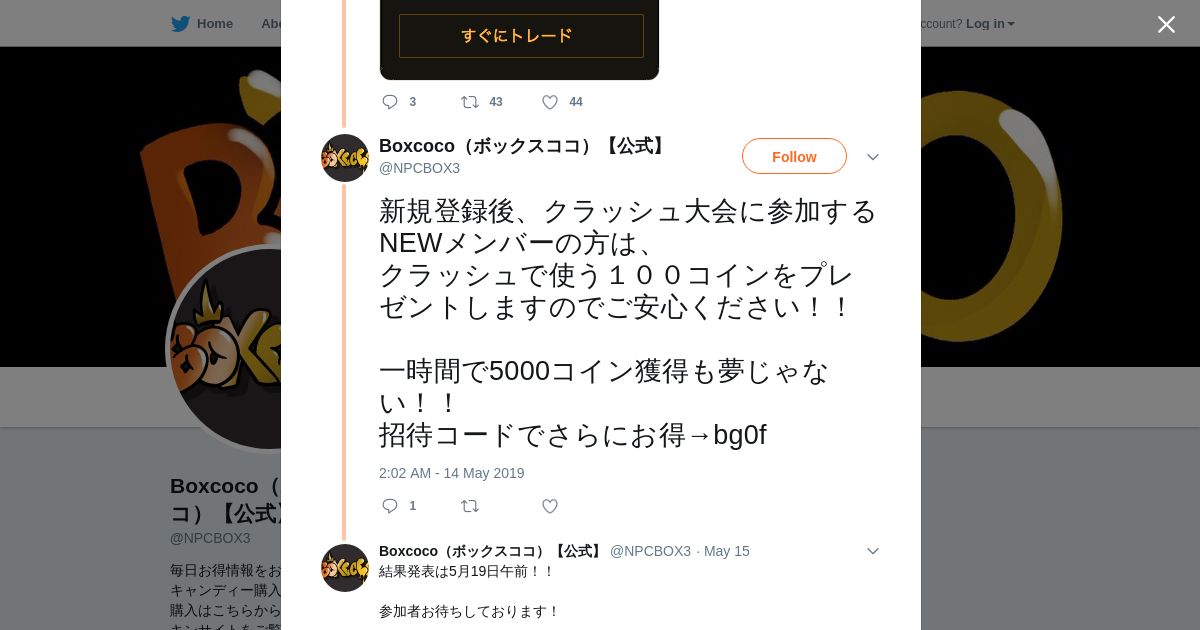Image resolution: width=1200 pixels, height=630 pixels.
Task: Expand the chevron on the May 15 reply
Action: pos(873,551)
